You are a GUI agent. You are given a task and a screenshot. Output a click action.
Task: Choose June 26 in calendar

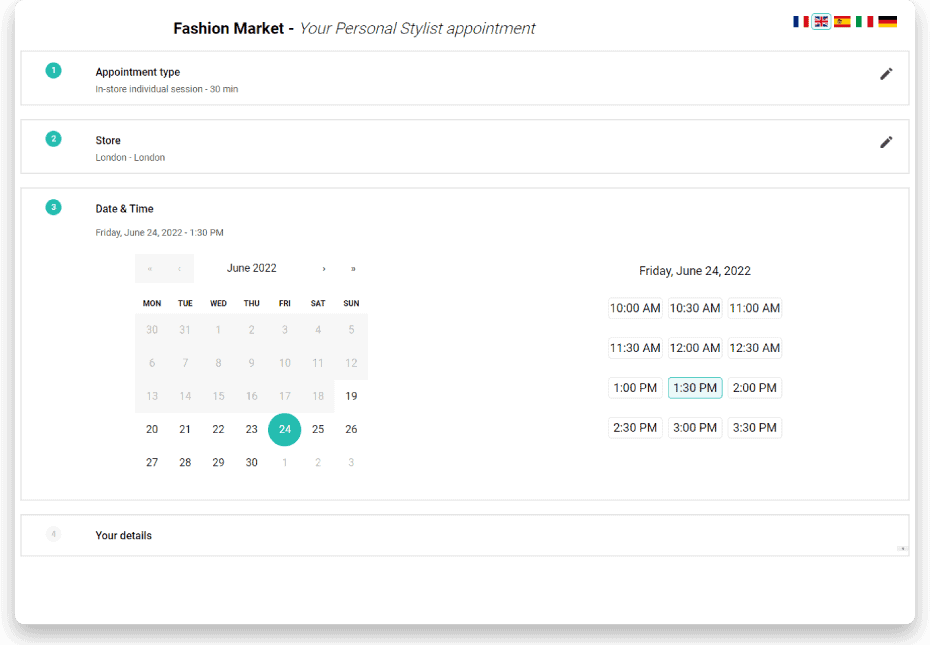[x=351, y=429]
